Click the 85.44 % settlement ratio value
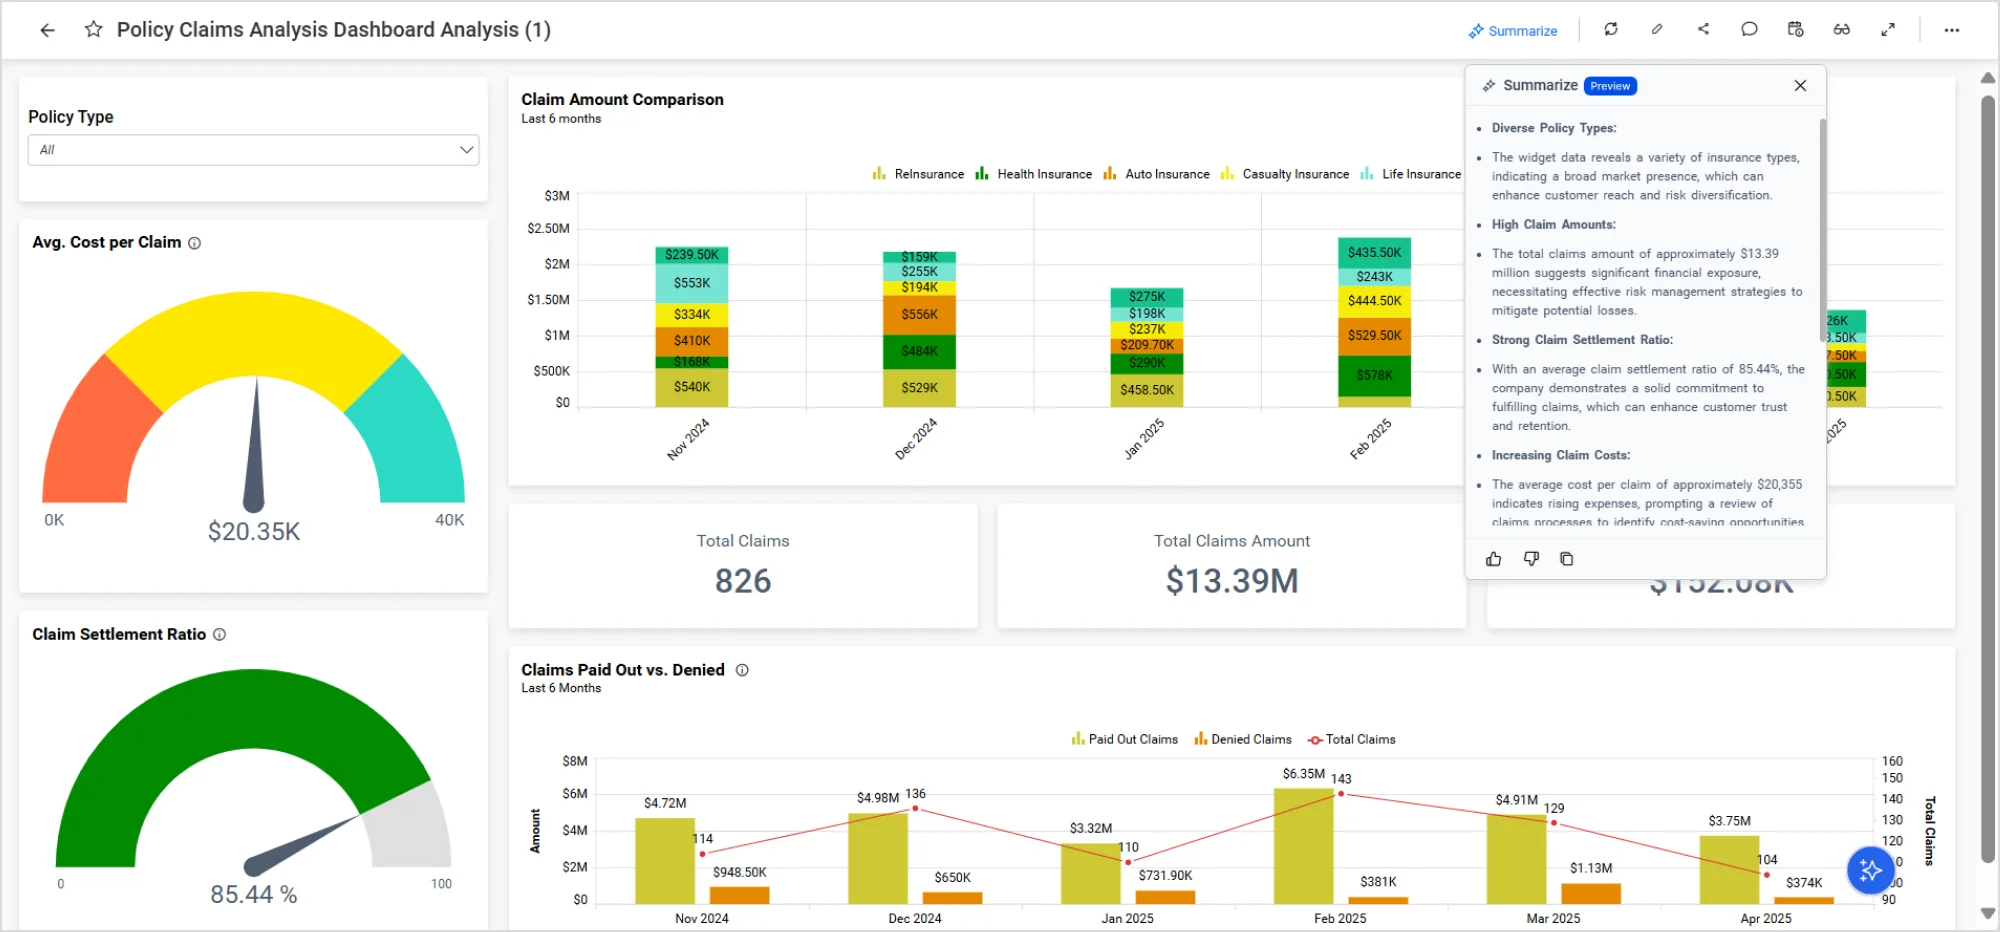This screenshot has width=2000, height=932. (253, 895)
